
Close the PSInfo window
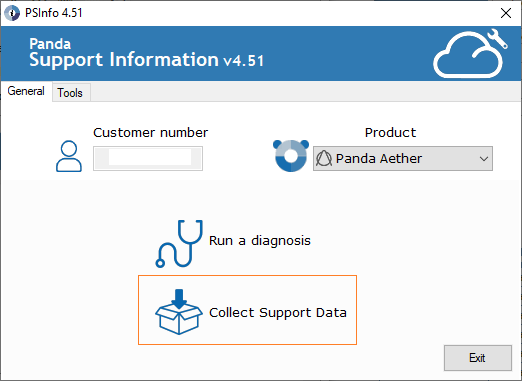click(x=508, y=13)
